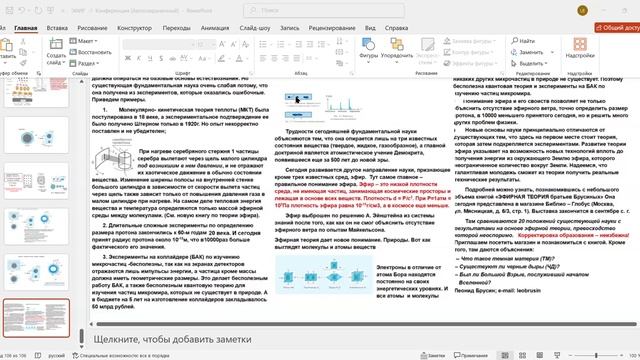640x360 pixels.
Task: Increase font size with the larger A icon
Action: (222, 44)
